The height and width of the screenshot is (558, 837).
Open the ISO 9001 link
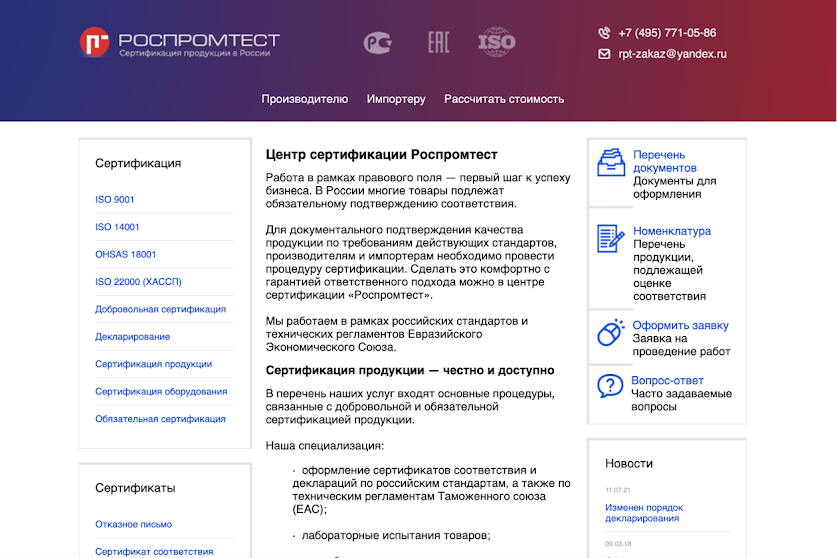tap(115, 199)
